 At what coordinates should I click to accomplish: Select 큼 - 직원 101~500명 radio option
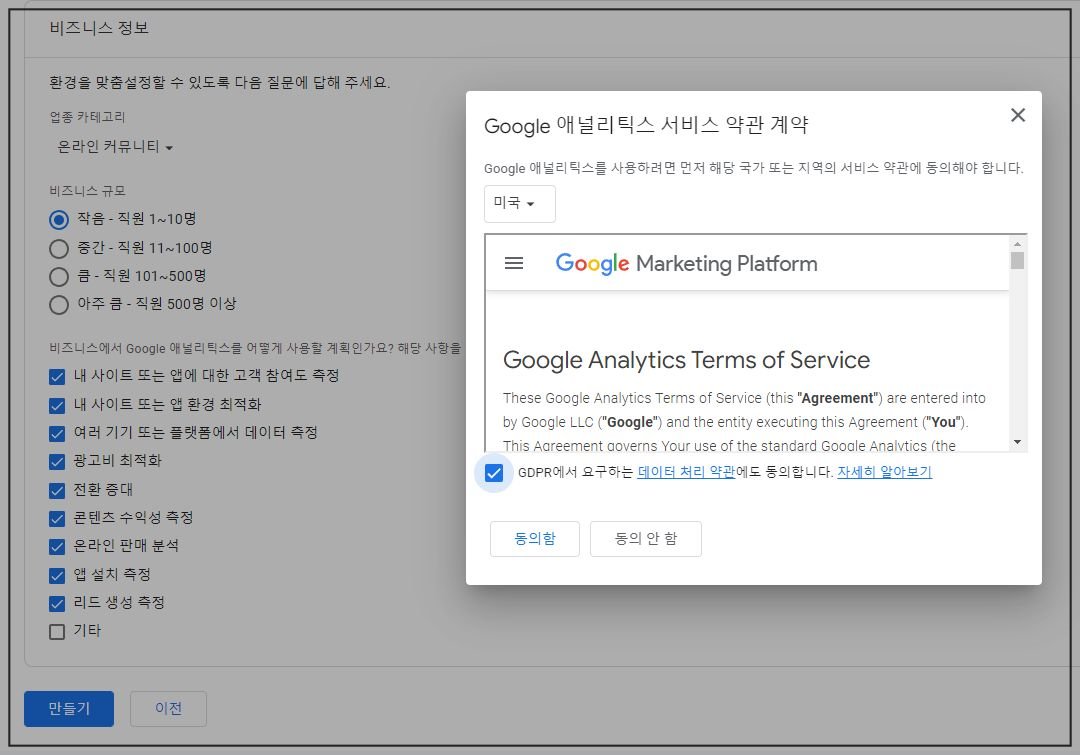click(x=59, y=277)
